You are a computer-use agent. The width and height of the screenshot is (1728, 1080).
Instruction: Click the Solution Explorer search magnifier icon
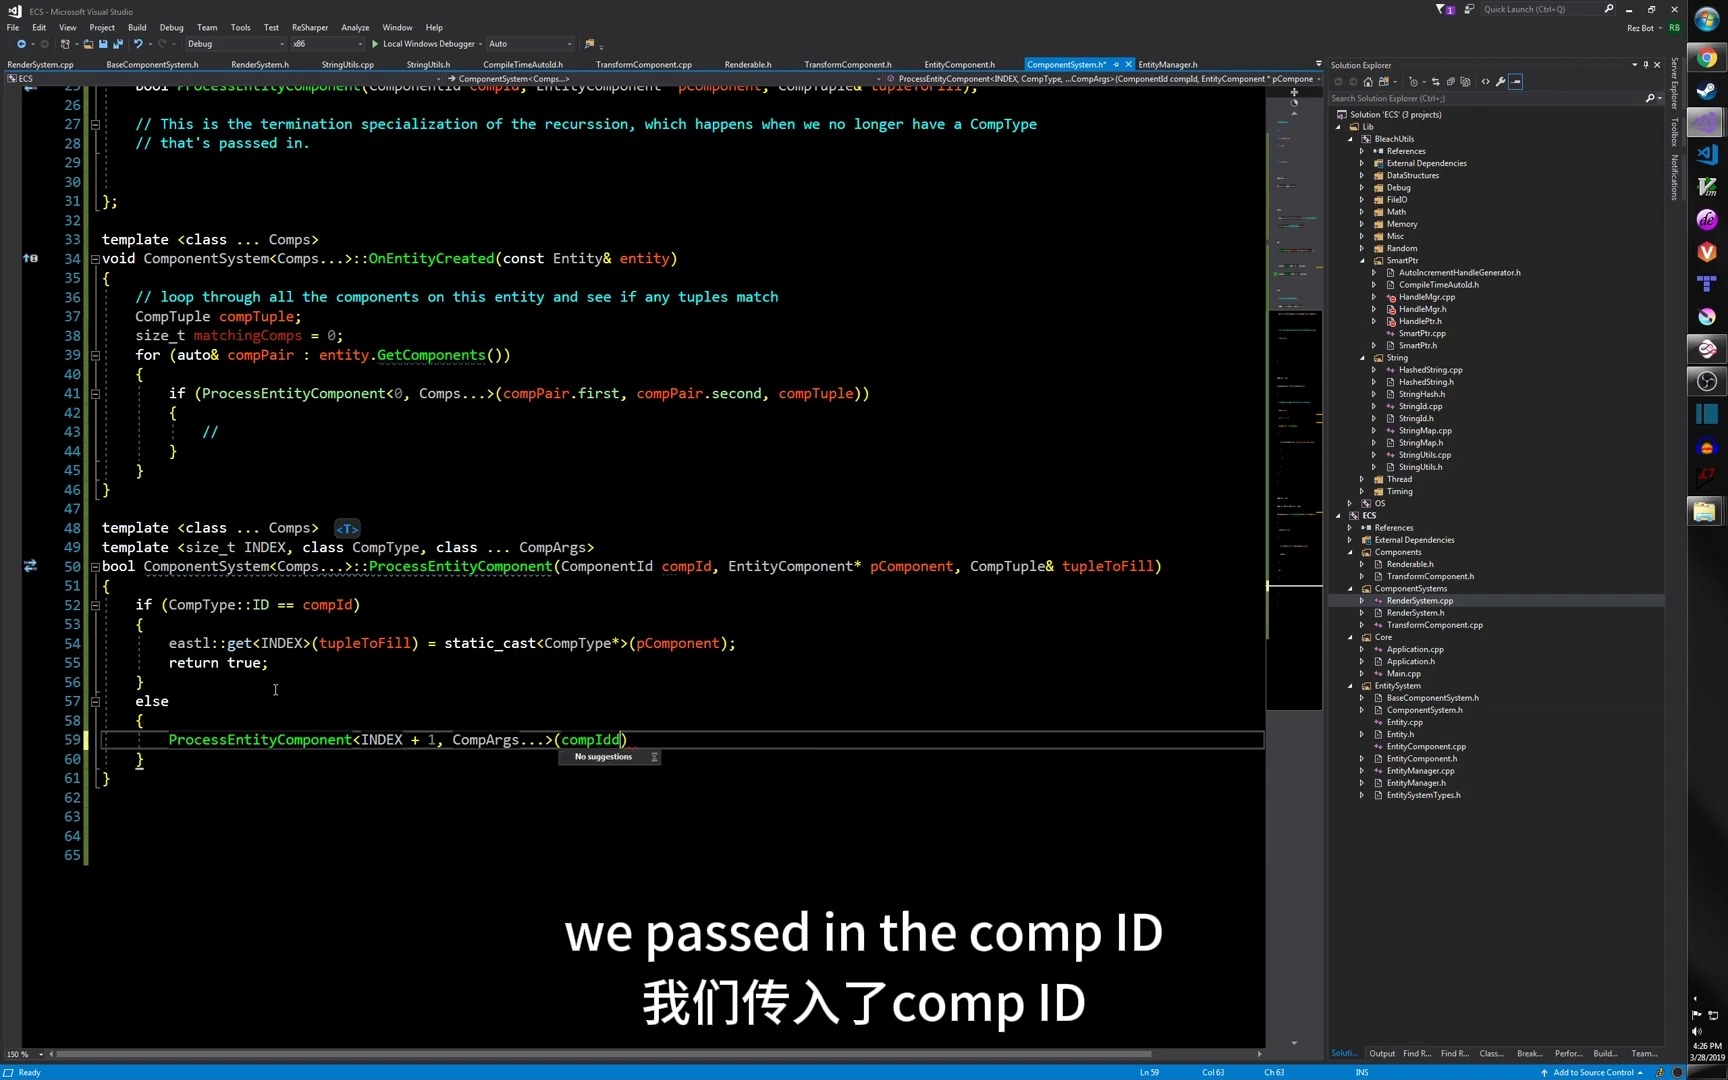tap(1650, 98)
